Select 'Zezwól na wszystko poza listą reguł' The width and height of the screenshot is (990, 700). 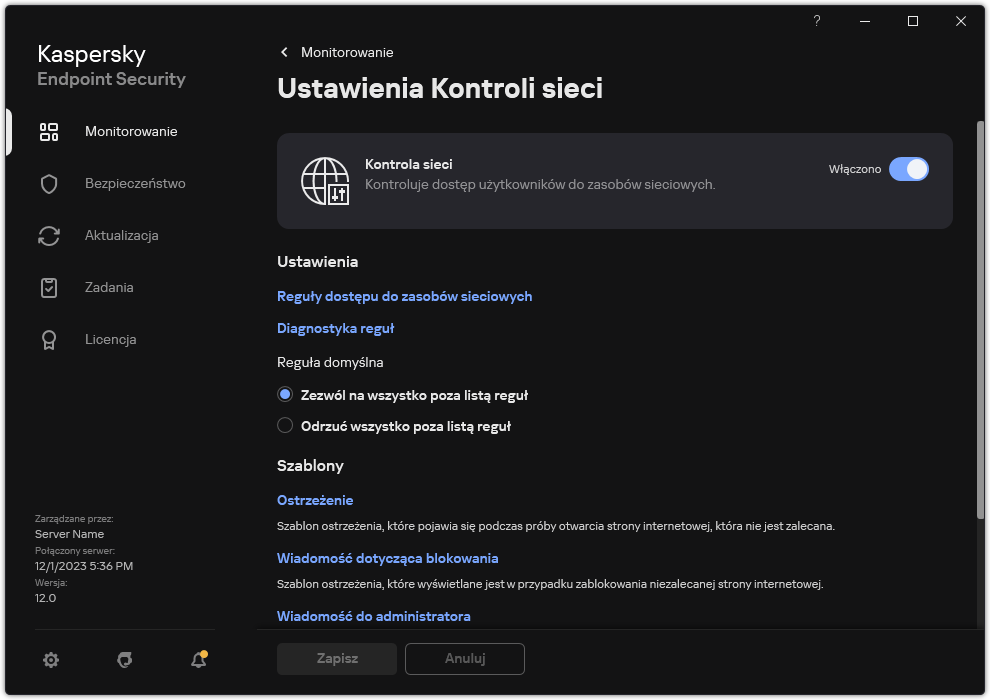[x=285, y=394]
